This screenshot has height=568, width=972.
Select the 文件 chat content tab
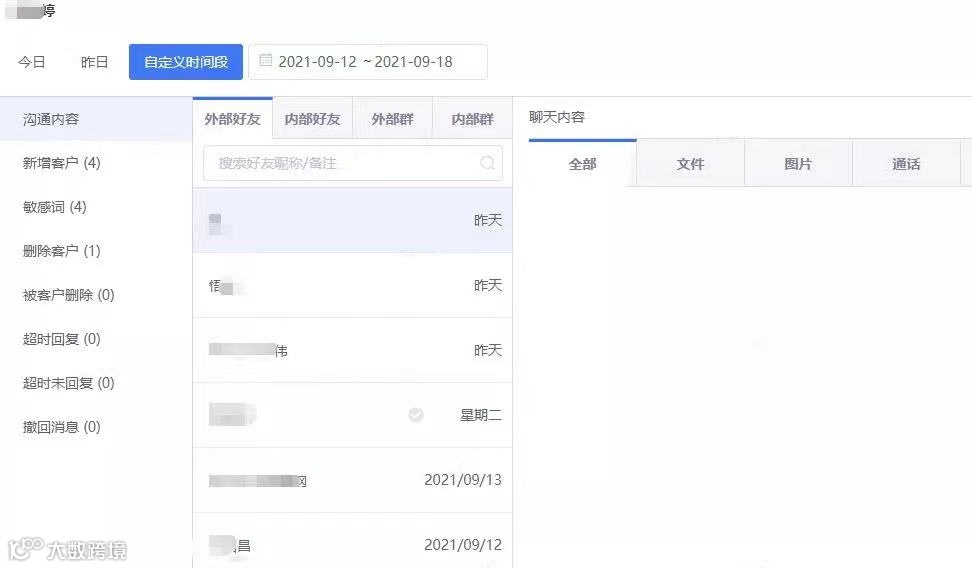tap(691, 164)
